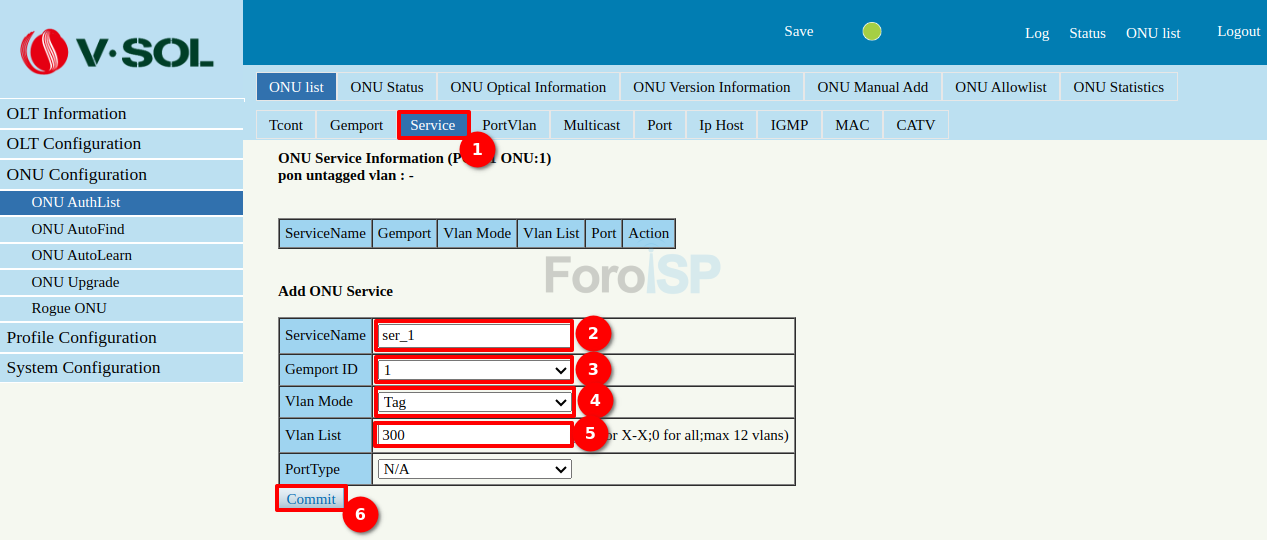Open the CATV tab
This screenshot has width=1267, height=540.
click(x=915, y=125)
